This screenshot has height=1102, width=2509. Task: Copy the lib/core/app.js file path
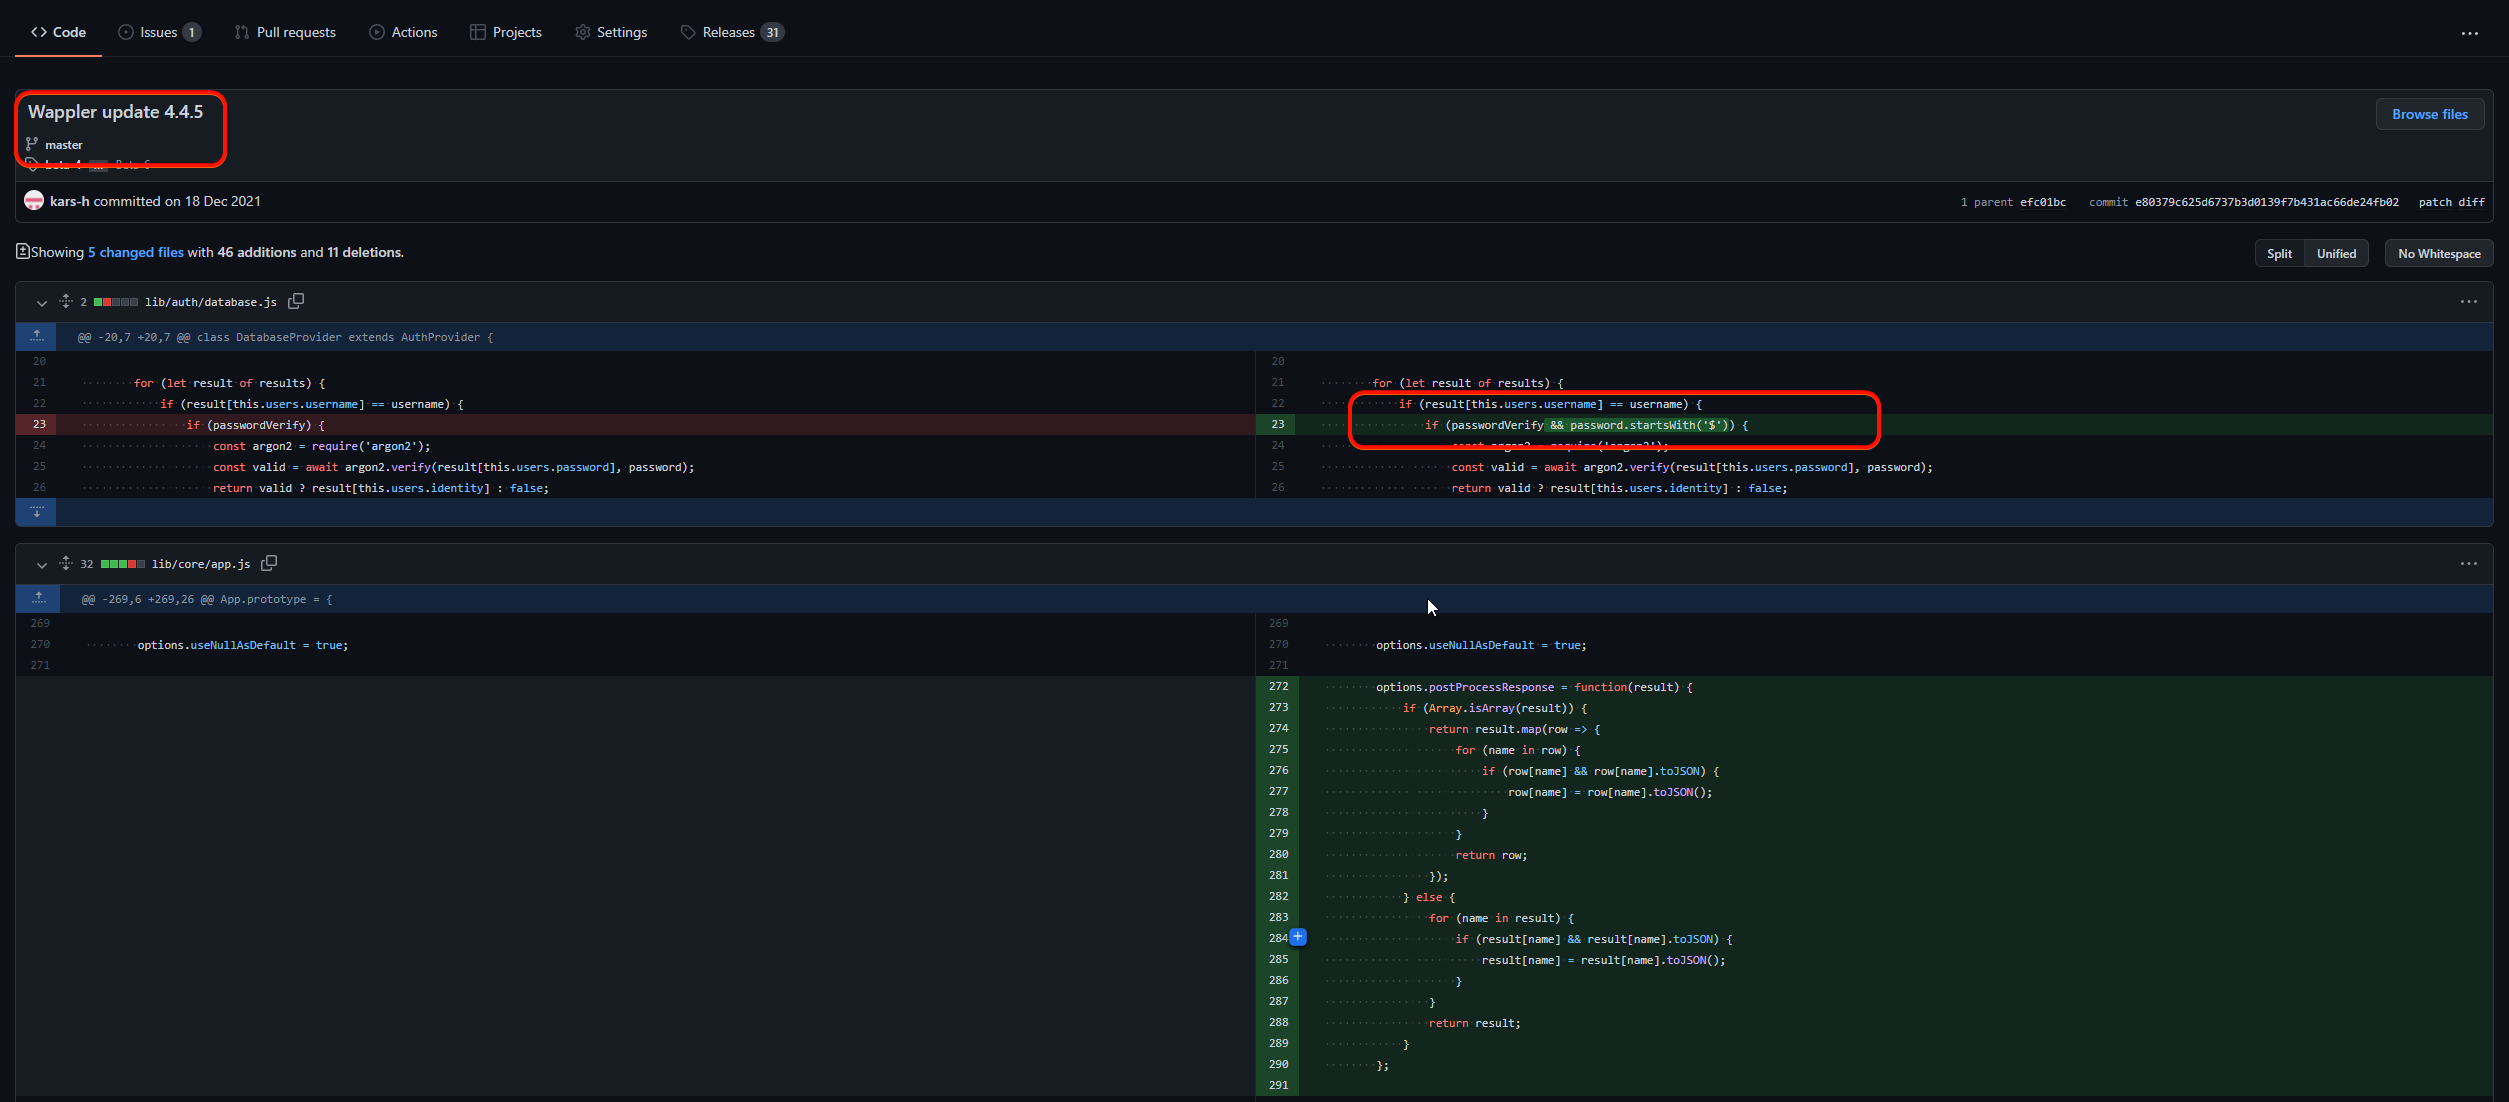(x=269, y=563)
